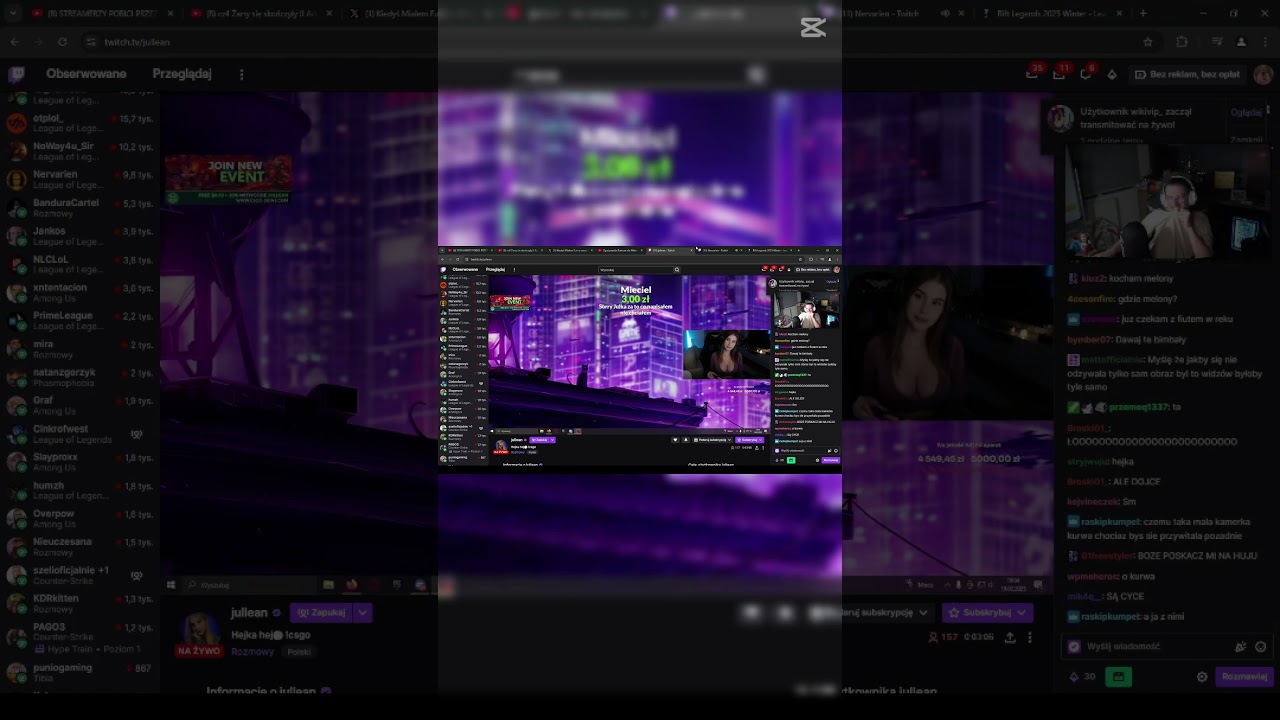Open Nieuczesana channel in the sidebar

80,548
